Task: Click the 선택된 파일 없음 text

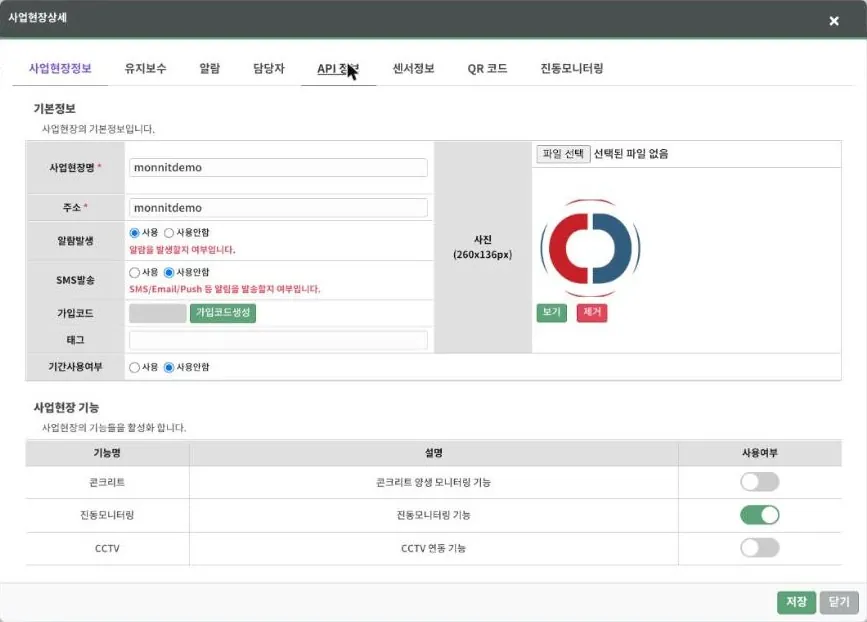Action: 631,154
